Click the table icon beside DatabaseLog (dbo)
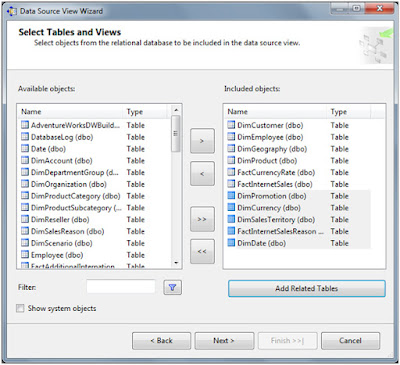This screenshot has width=400, height=365. click(25, 137)
